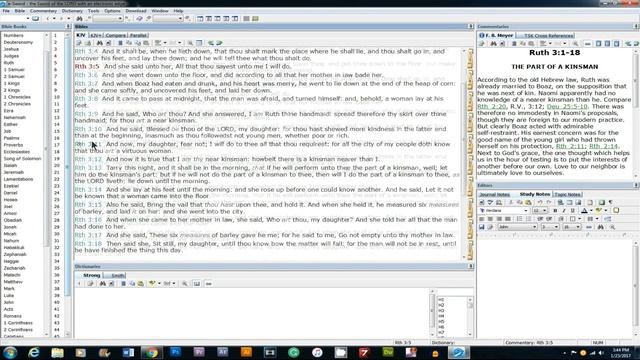Open Internet Explorer from the taskbar
The width and height of the screenshot is (640, 360).
pos(33,353)
